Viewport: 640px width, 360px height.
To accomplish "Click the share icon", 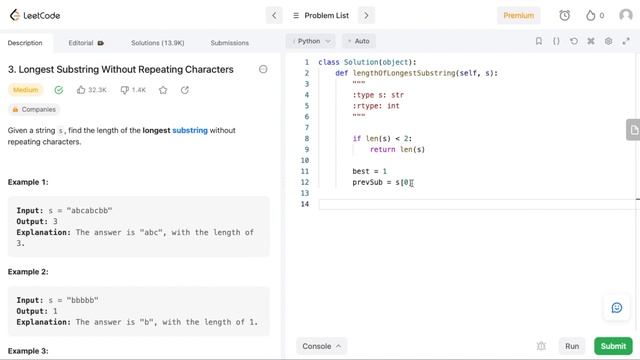I will 185,90.
